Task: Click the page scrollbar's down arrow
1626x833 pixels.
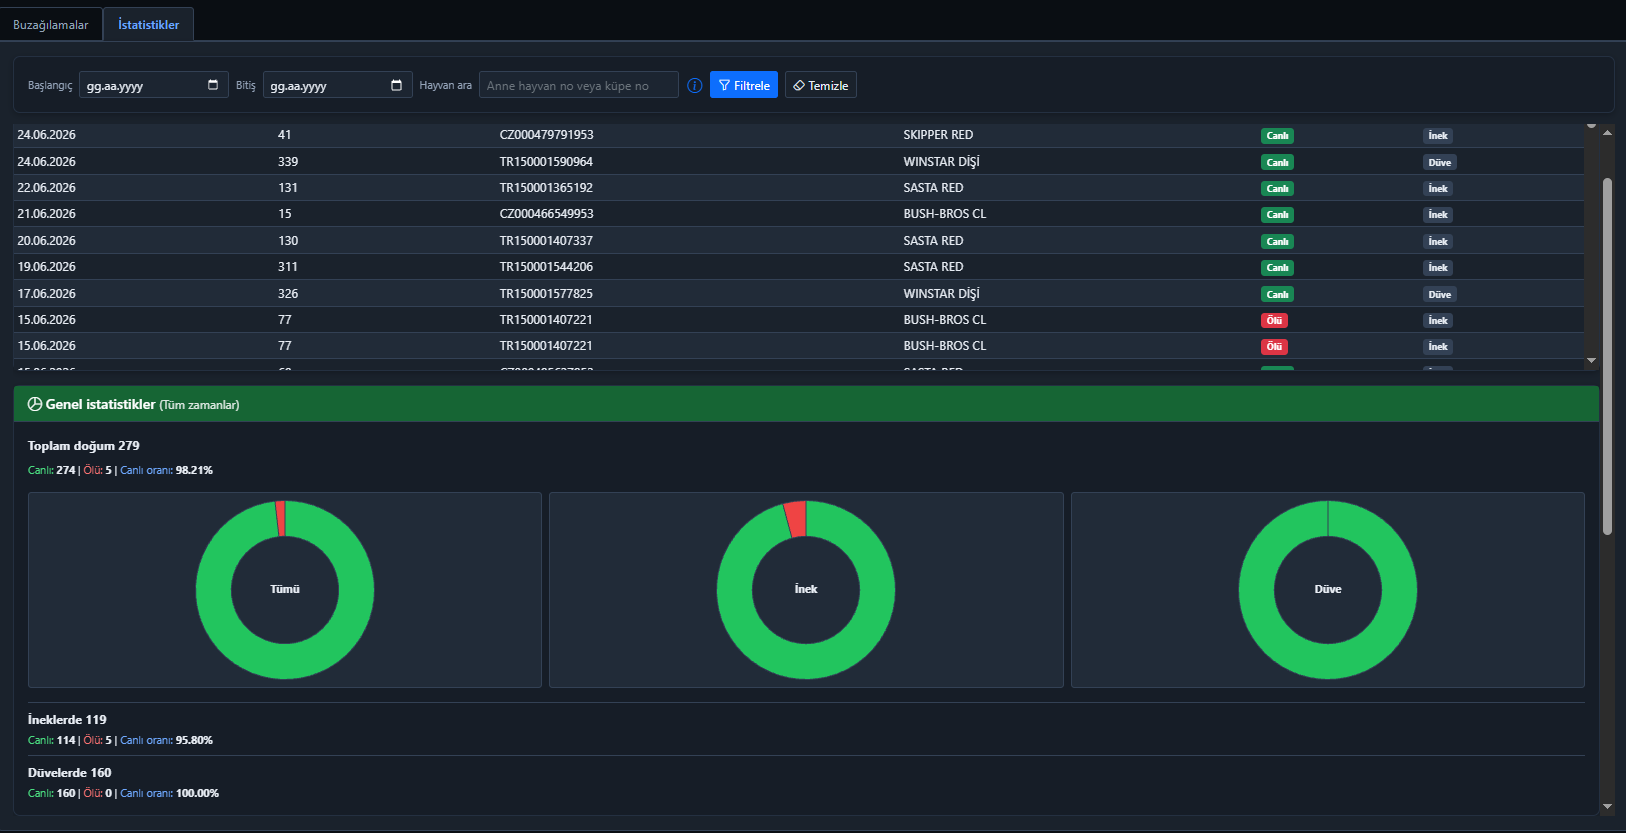Action: click(1607, 806)
